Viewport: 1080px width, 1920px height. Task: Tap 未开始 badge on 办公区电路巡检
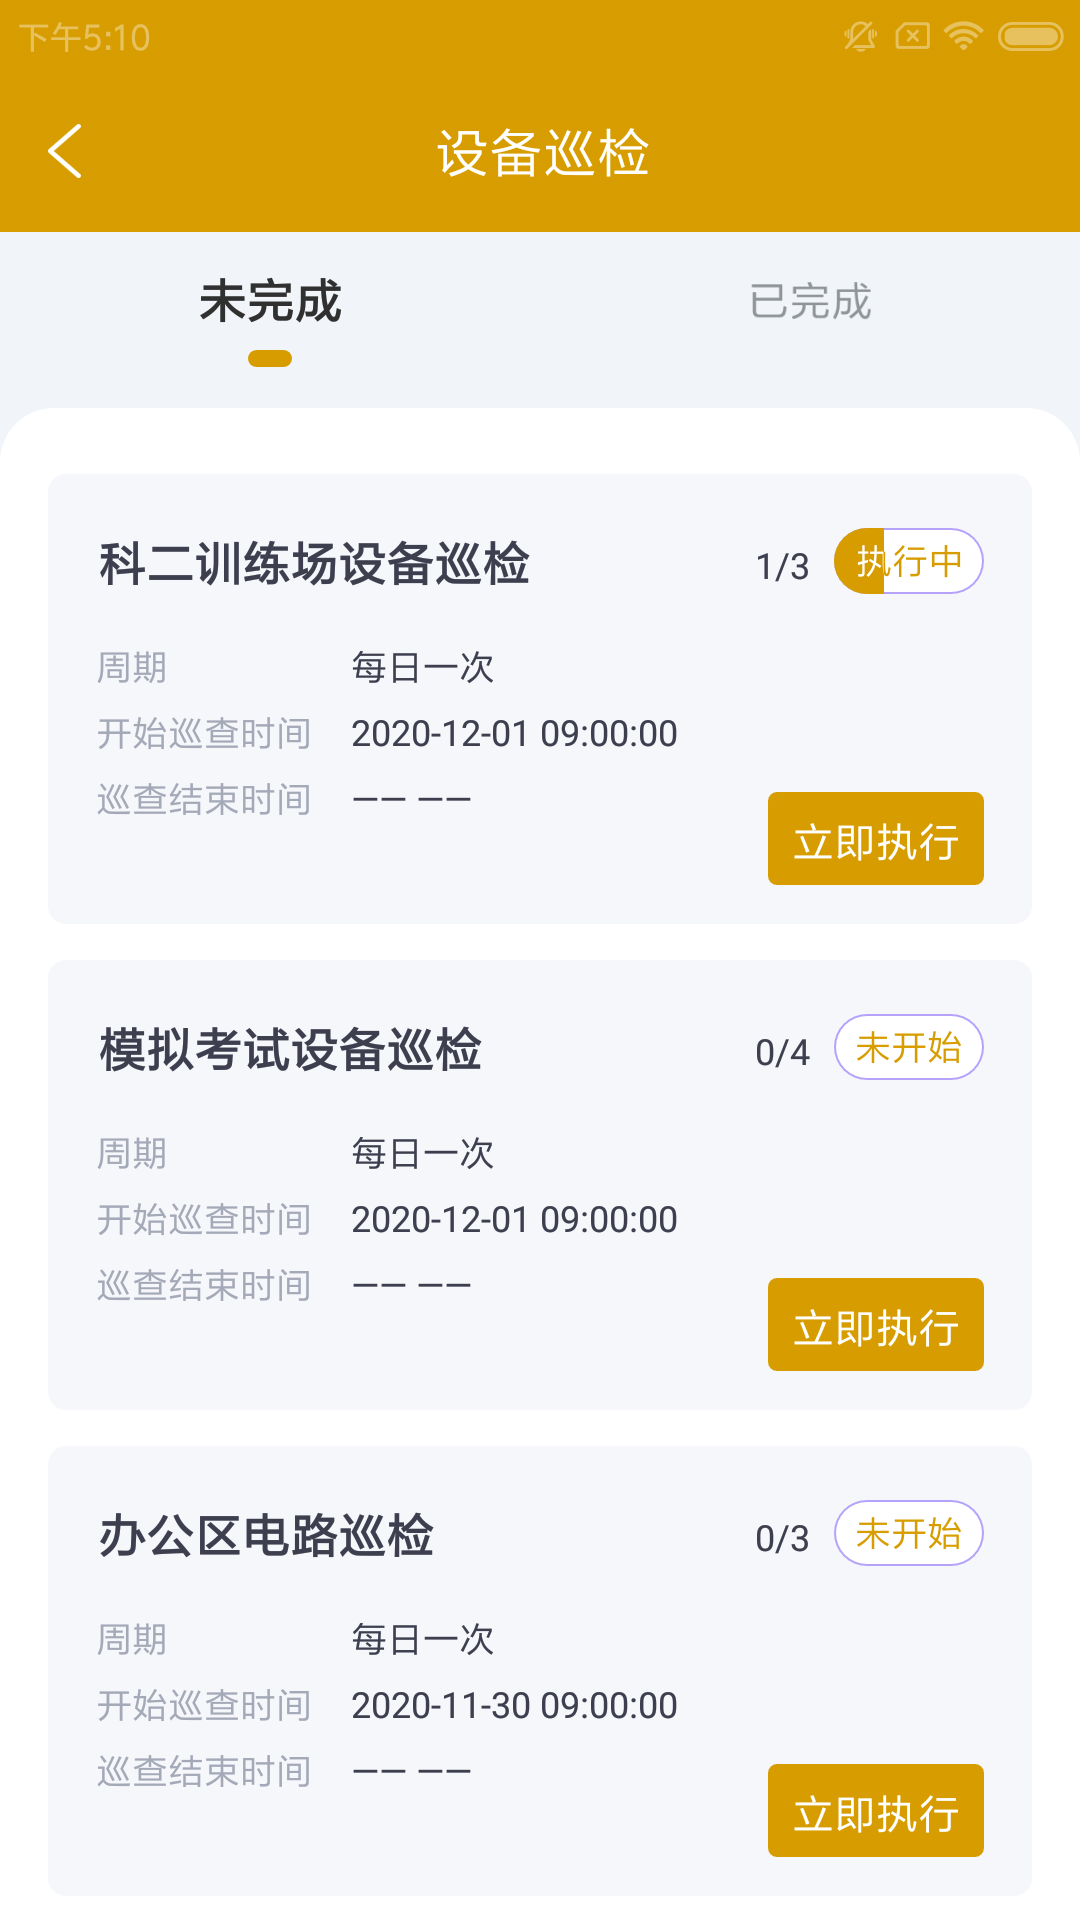pos(908,1533)
